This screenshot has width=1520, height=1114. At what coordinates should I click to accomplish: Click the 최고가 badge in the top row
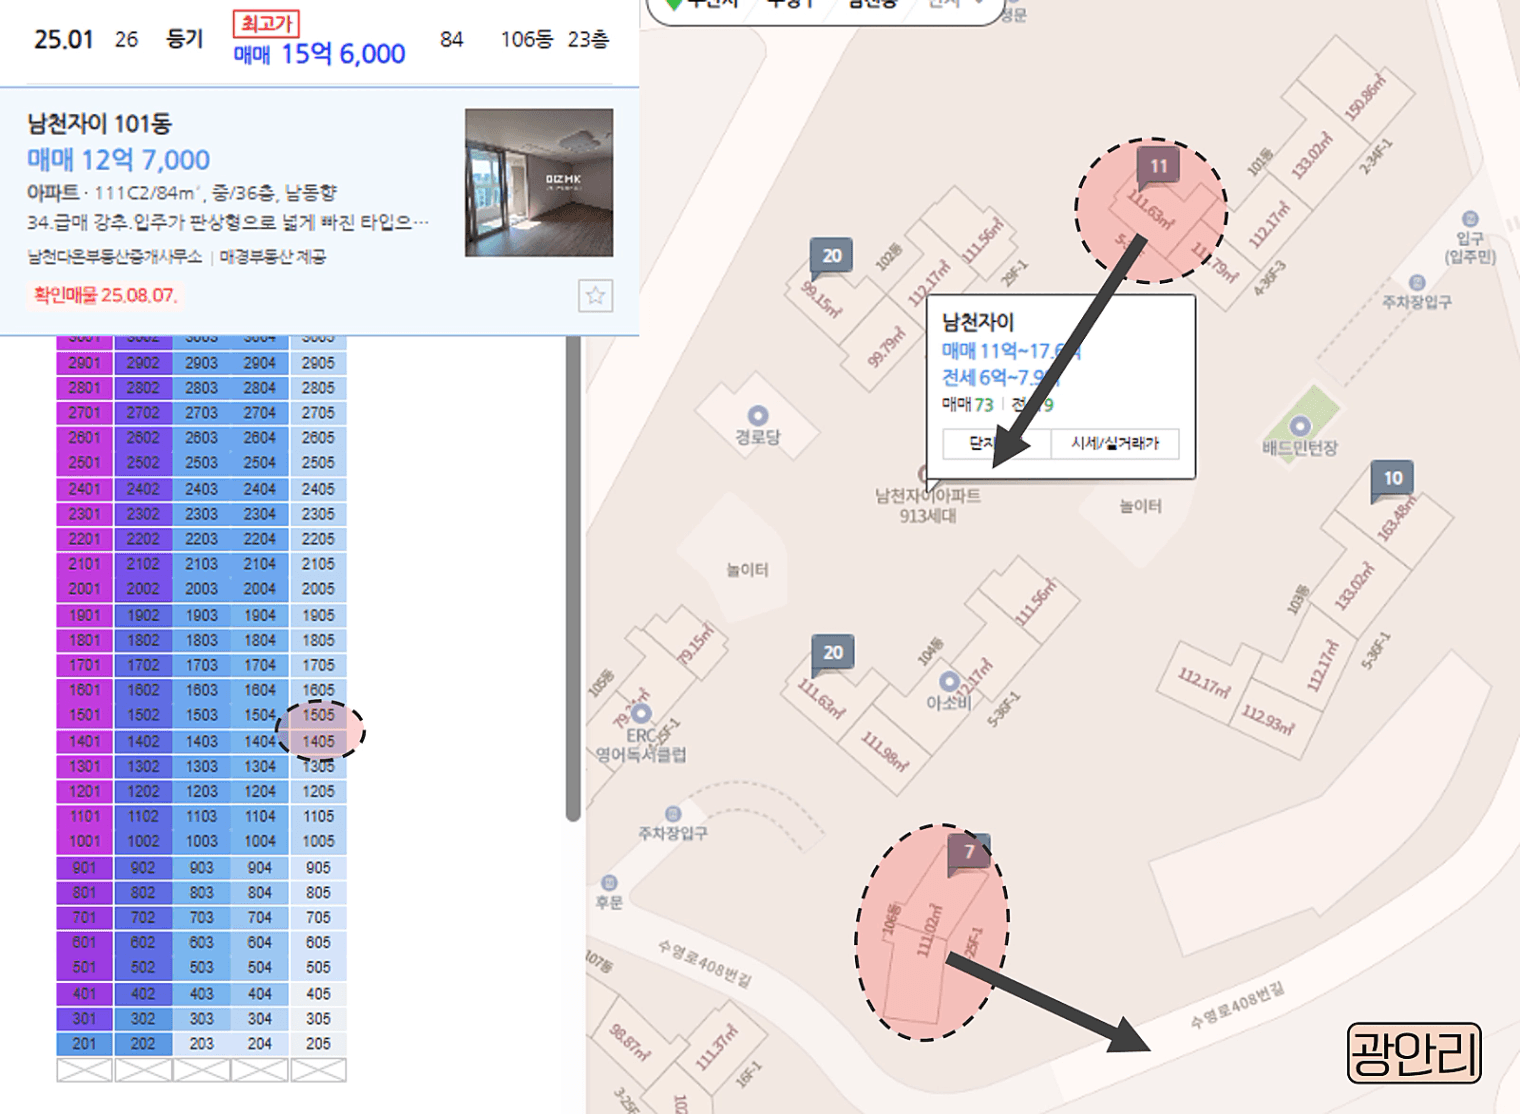click(x=266, y=23)
